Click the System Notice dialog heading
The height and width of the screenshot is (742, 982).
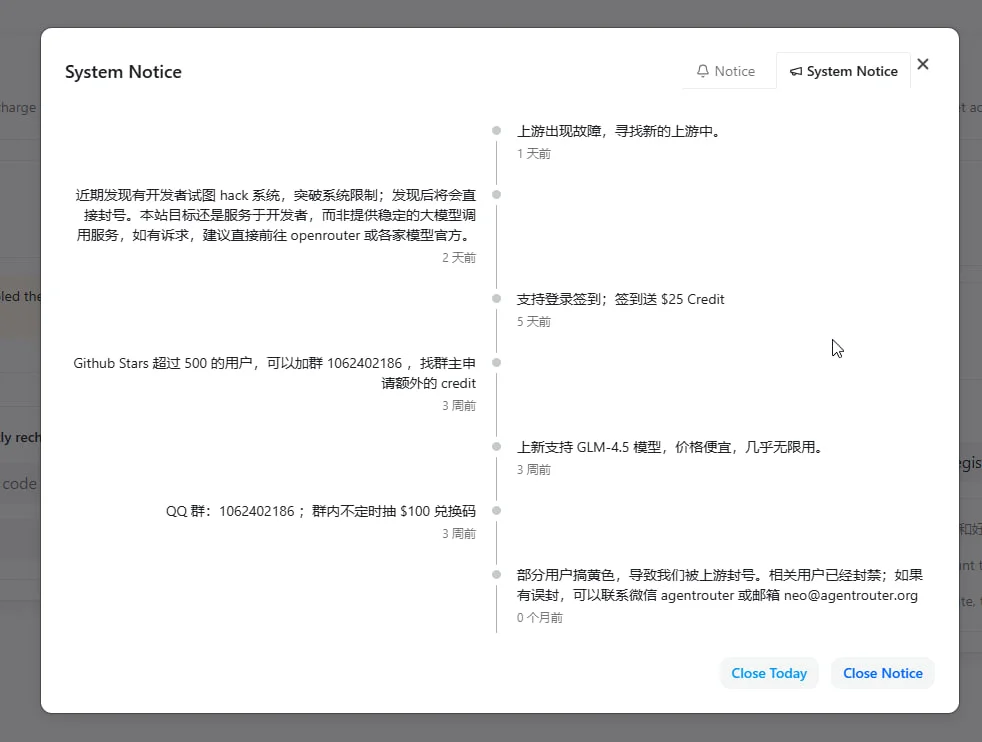[123, 72]
